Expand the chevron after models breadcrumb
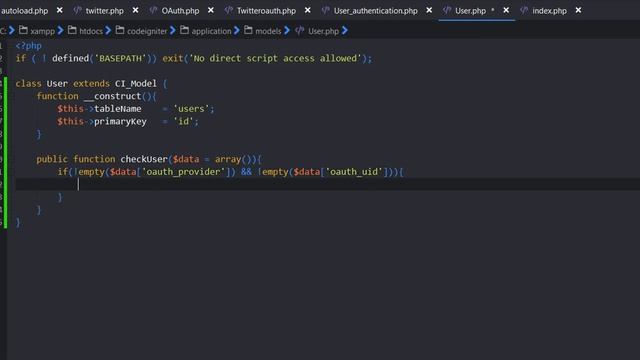Image resolution: width=640 pixels, height=360 pixels. 287,30
